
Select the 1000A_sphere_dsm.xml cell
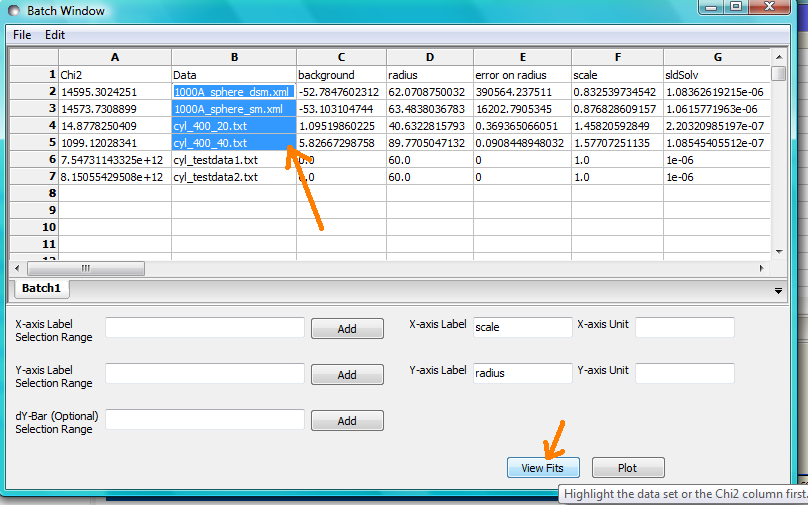click(233, 91)
